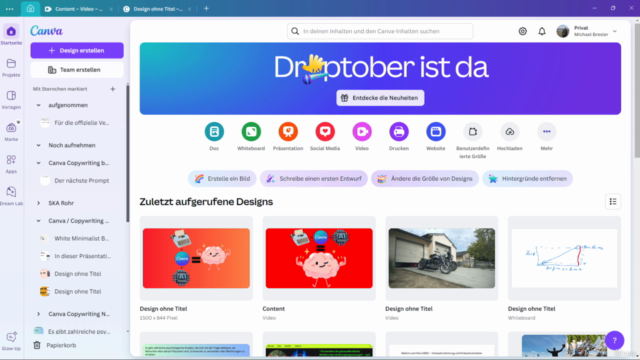Open Startseite in the left sidebar
The width and height of the screenshot is (640, 360).
(11, 35)
